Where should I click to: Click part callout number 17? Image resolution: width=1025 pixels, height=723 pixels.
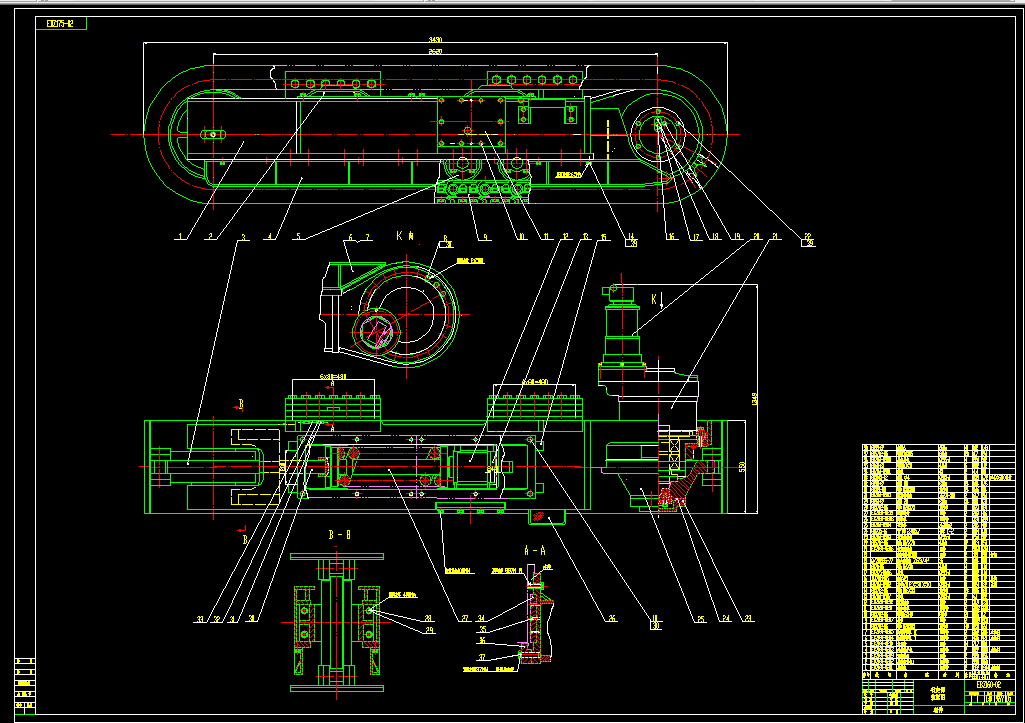coord(696,237)
